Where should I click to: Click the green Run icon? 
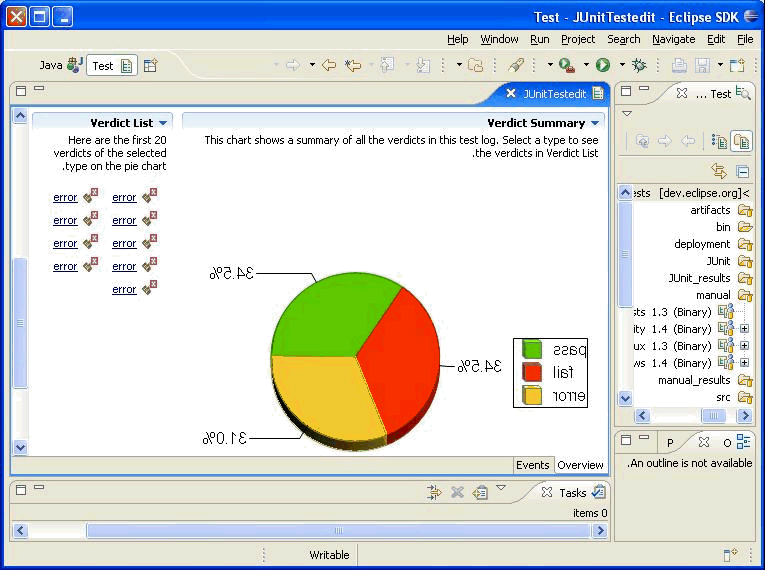(603, 65)
